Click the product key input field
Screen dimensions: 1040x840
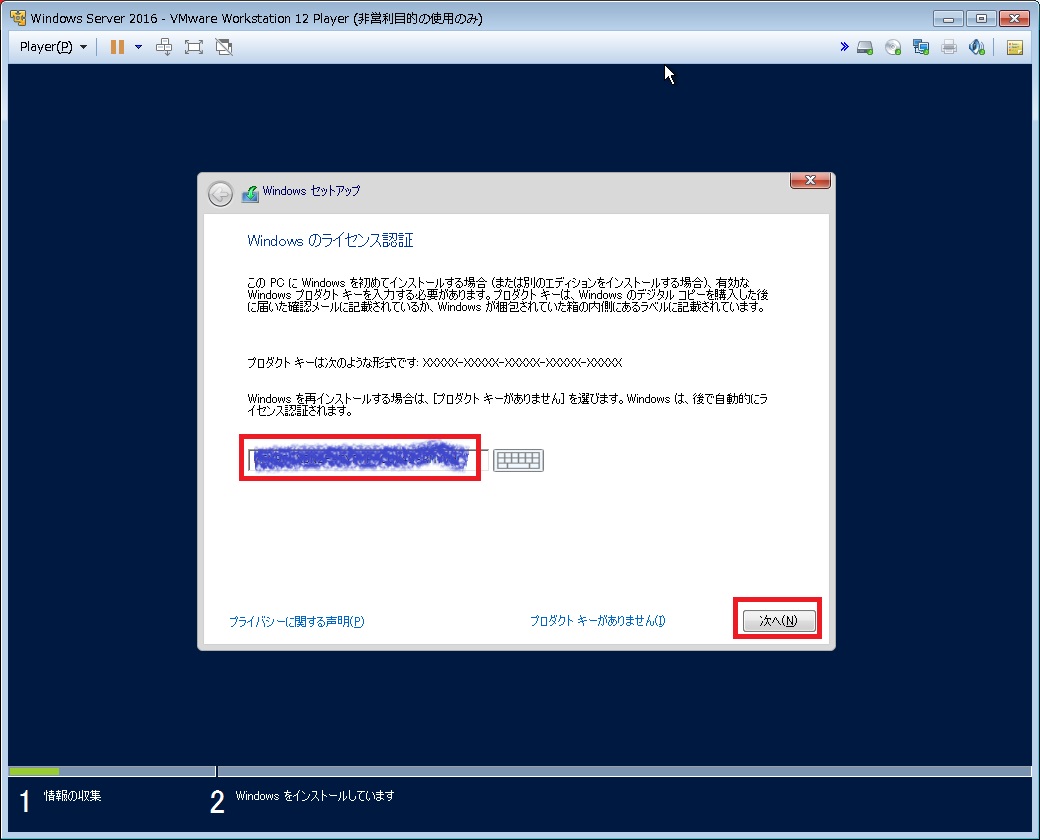pyautogui.click(x=360, y=460)
